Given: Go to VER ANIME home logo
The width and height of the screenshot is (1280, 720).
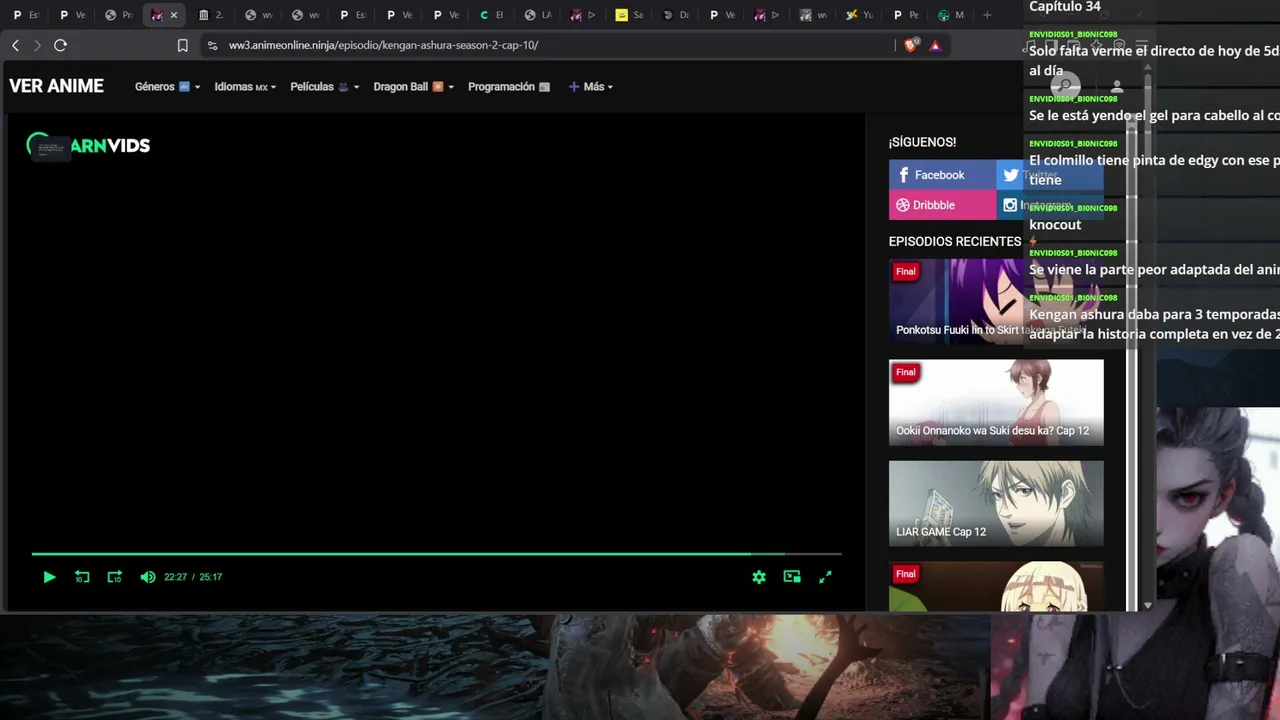Looking at the screenshot, I should coord(56,86).
